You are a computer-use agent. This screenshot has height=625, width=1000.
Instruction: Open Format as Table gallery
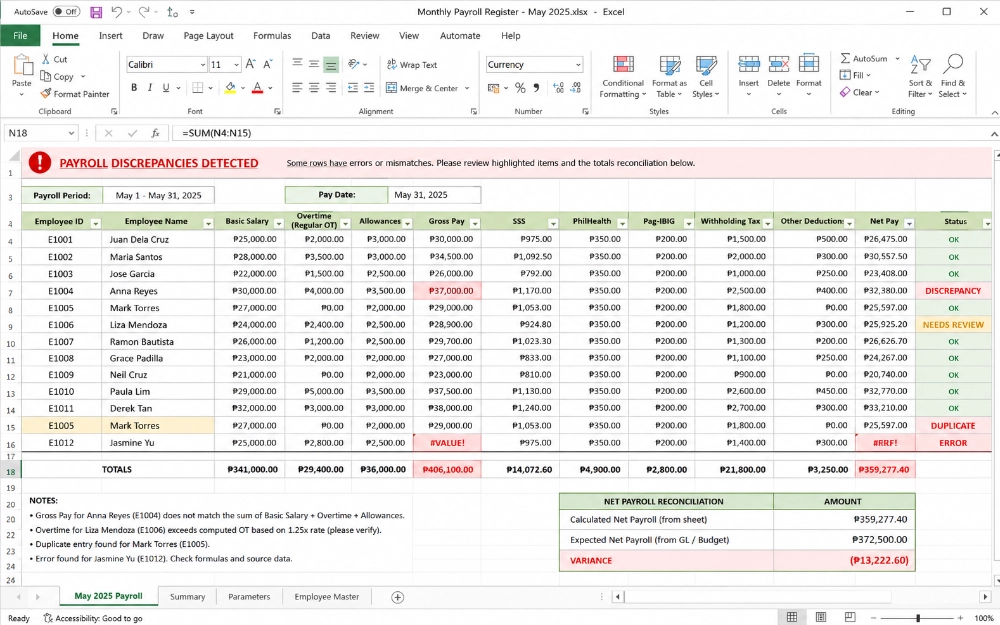pyautogui.click(x=670, y=77)
